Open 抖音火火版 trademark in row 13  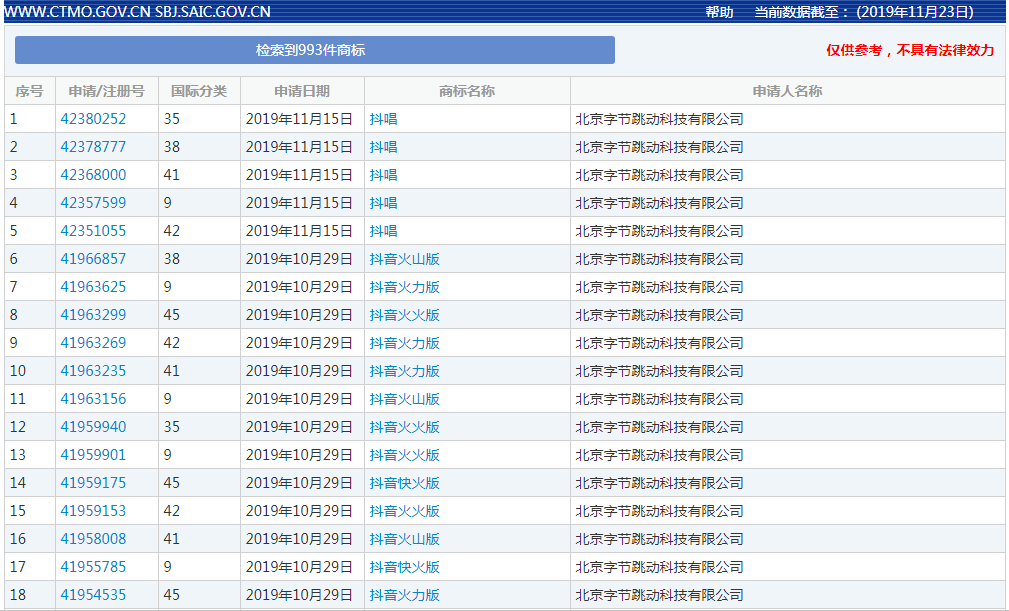[405, 455]
